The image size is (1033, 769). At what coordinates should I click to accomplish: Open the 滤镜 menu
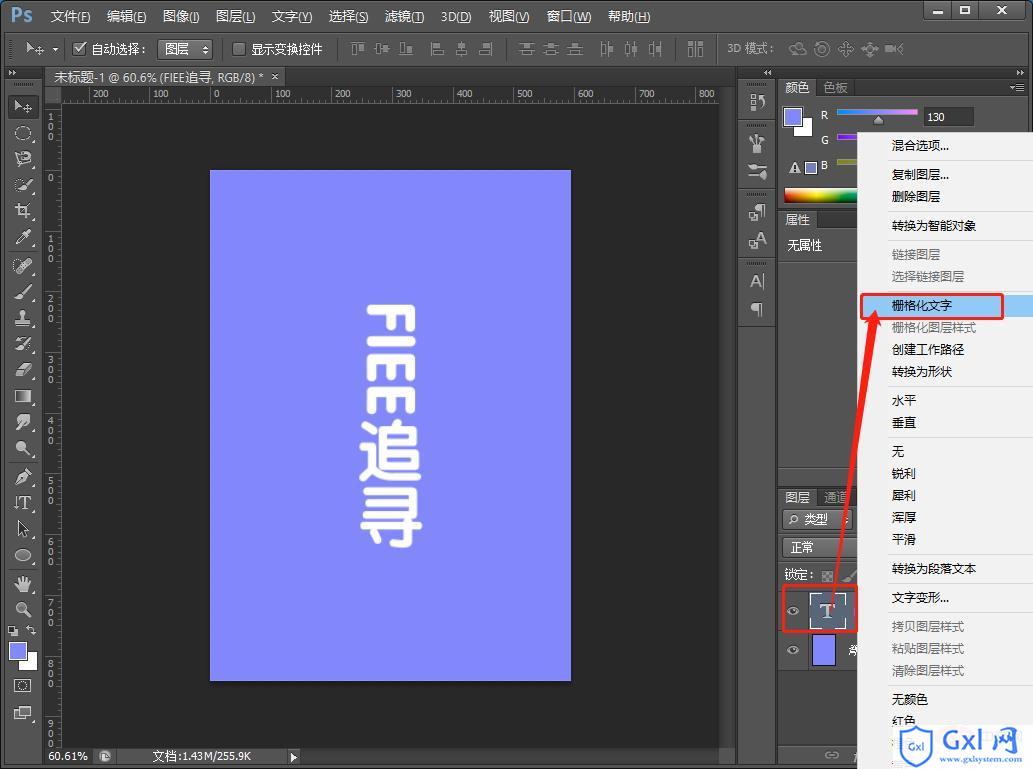point(405,16)
